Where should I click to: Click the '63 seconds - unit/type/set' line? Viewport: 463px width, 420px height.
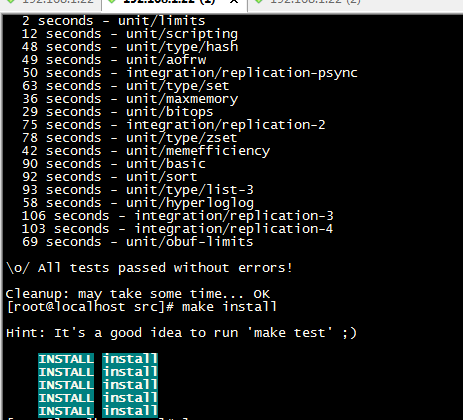(126, 86)
